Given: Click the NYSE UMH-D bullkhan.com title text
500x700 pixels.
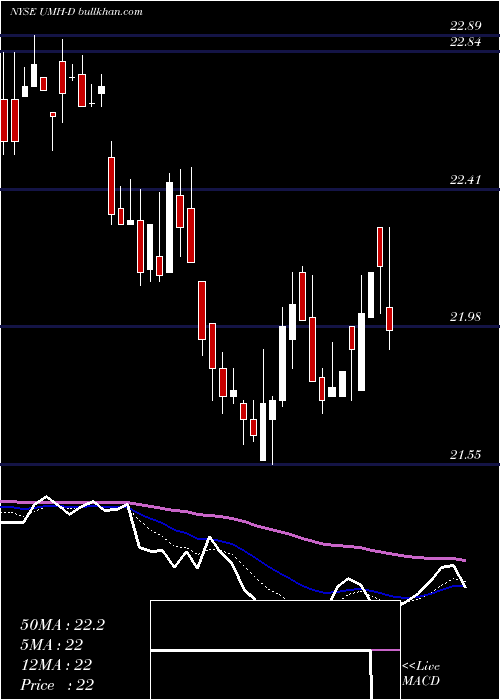Looking at the screenshot, I should click(x=76, y=12).
